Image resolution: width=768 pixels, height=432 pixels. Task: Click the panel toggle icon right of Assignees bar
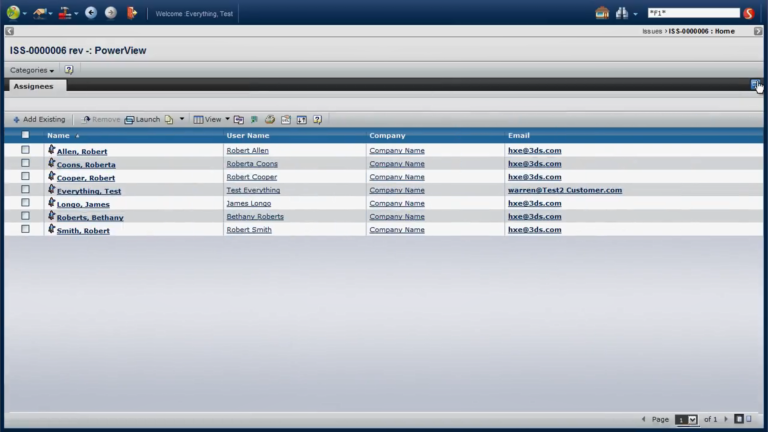(755, 85)
